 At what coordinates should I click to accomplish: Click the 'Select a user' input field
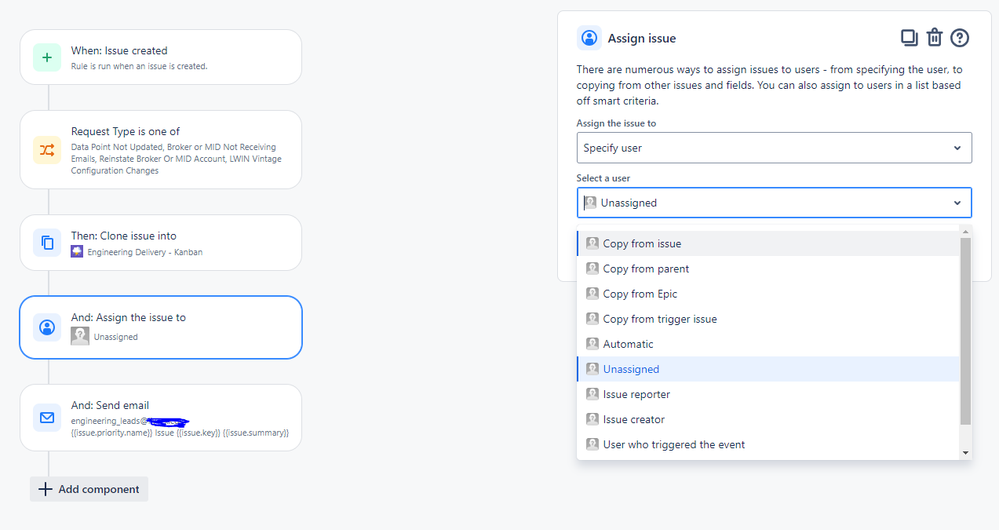[774, 203]
